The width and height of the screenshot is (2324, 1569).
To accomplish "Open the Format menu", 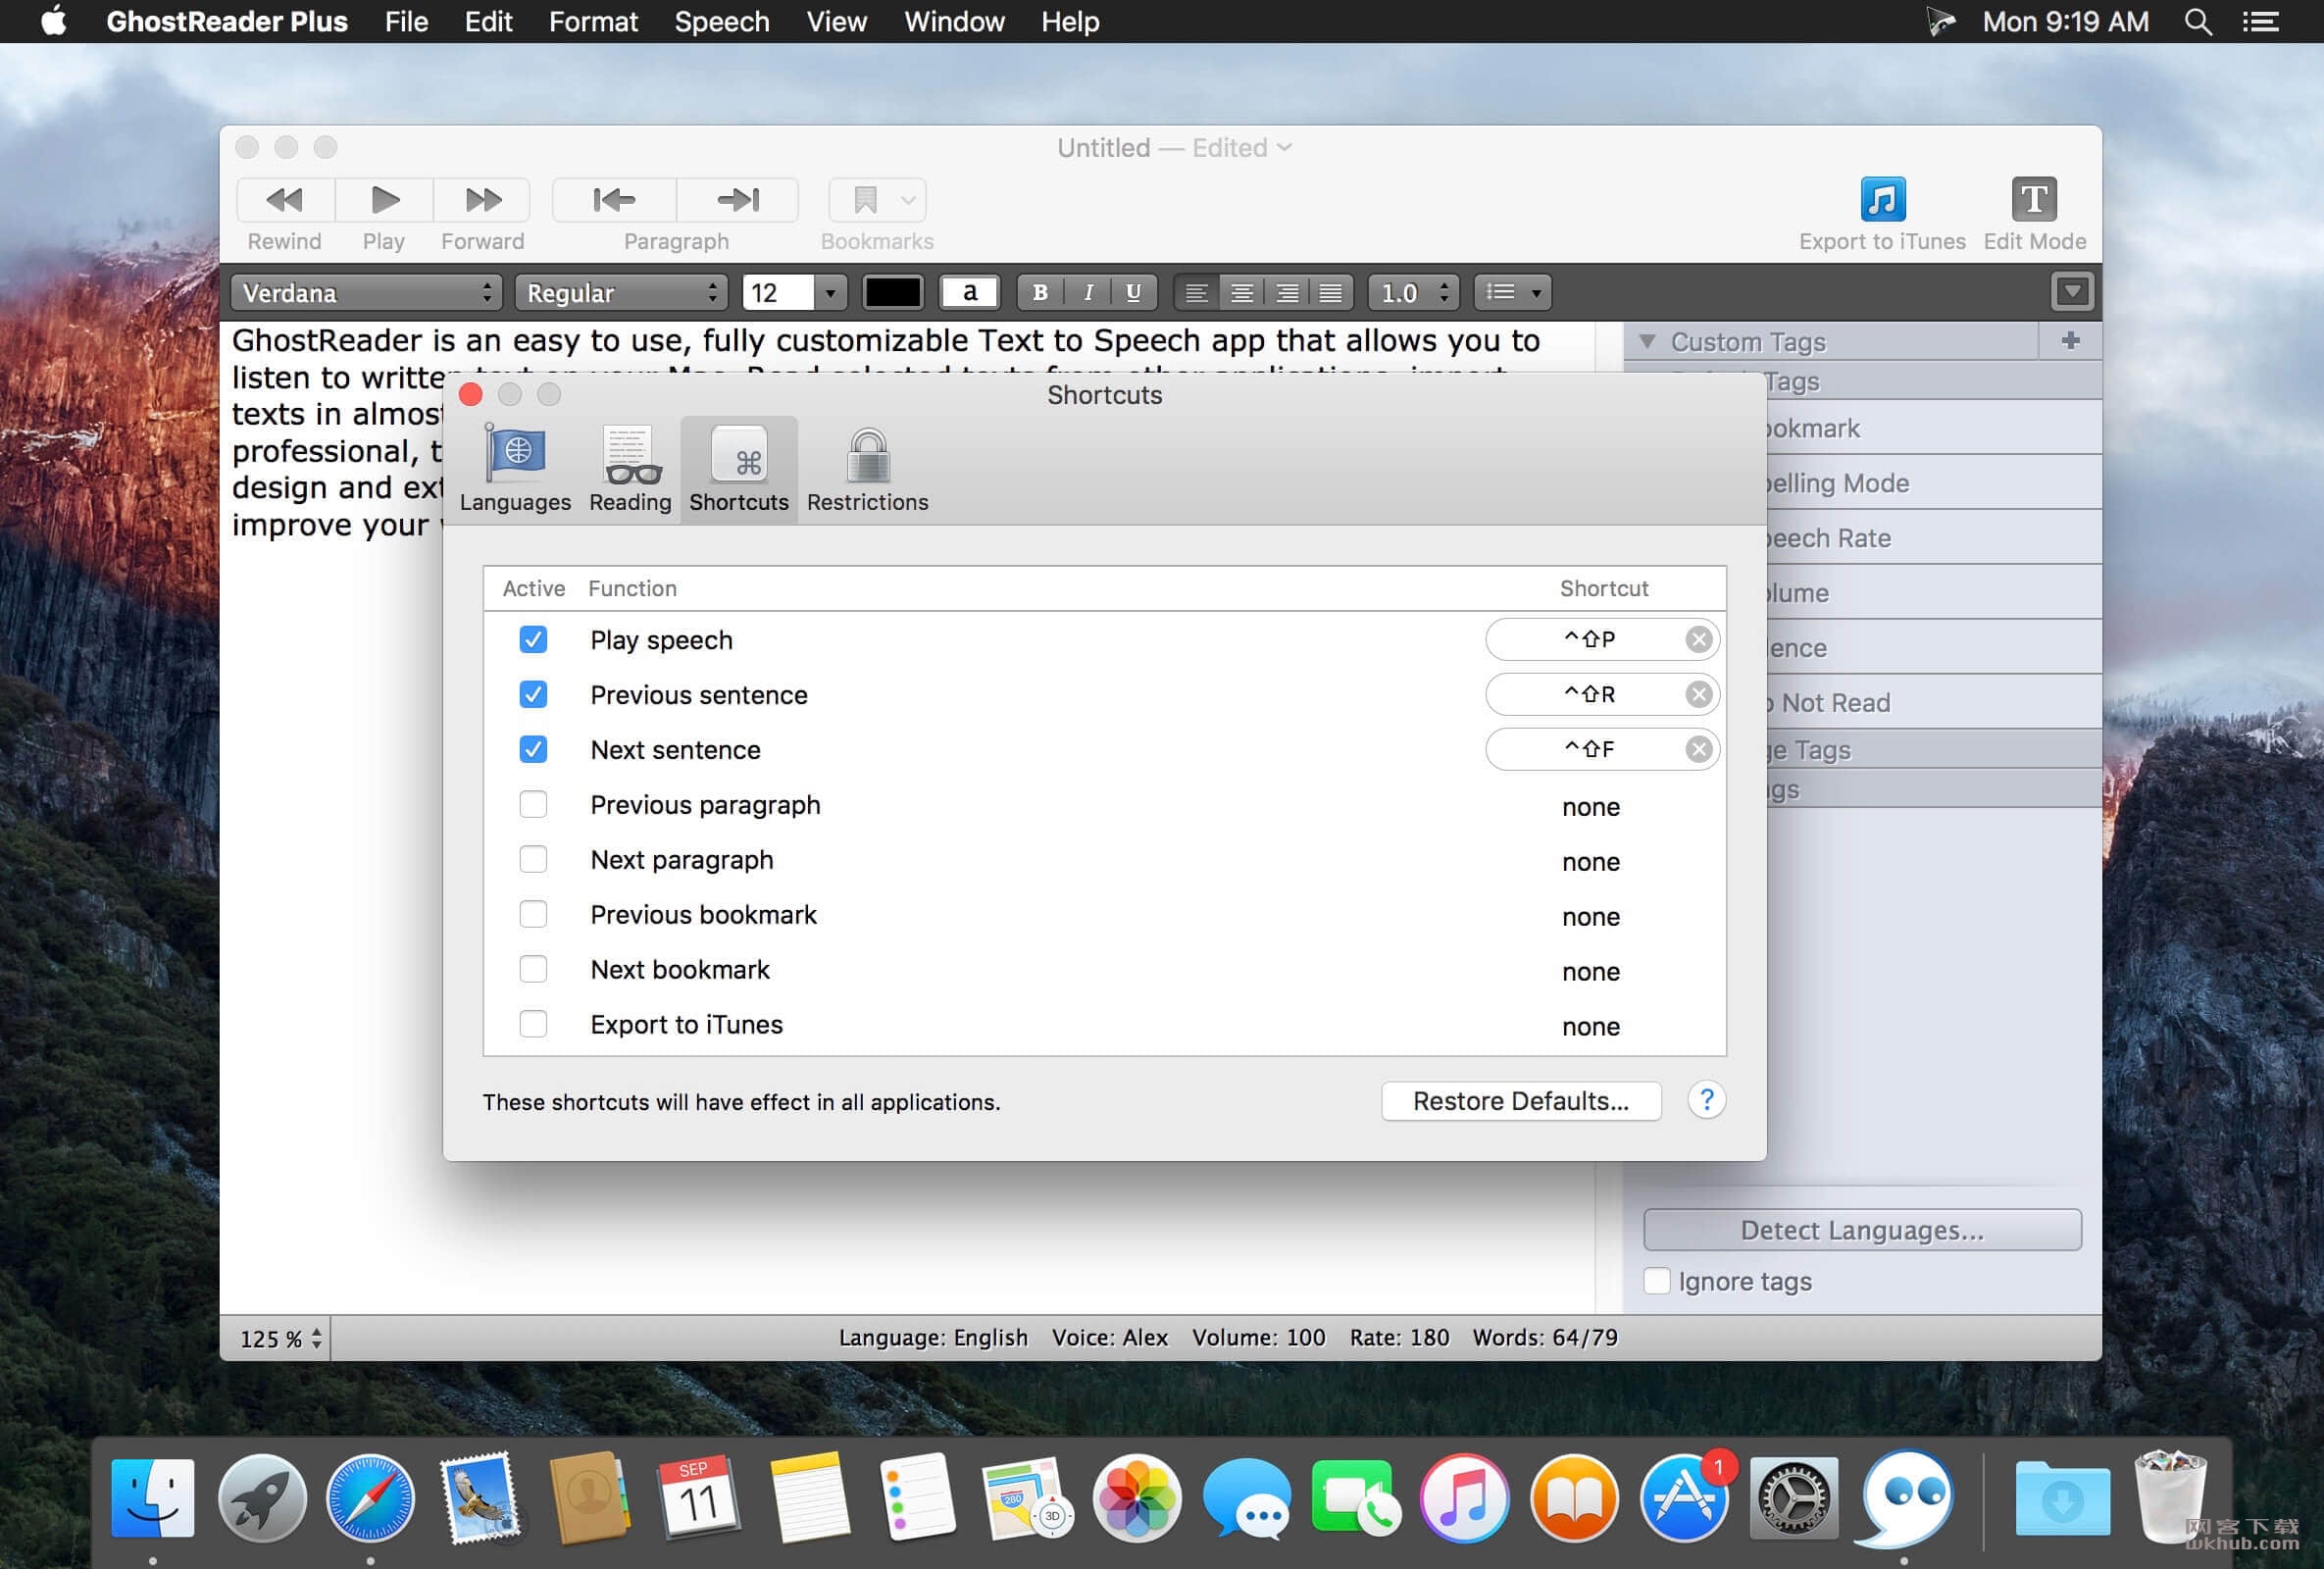I will point(593,21).
